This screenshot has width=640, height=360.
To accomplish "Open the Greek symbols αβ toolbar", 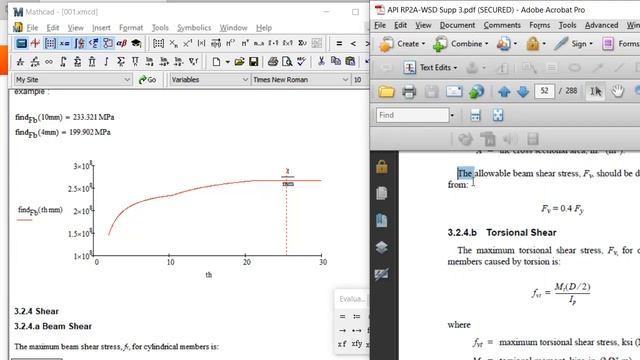I will pos(121,43).
